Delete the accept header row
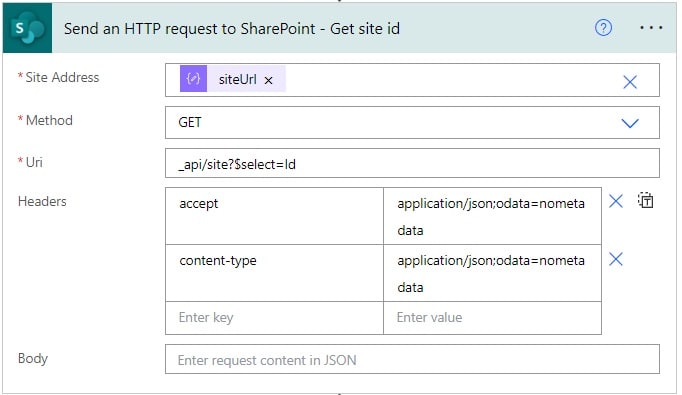This screenshot has width=682, height=395. 615,201
